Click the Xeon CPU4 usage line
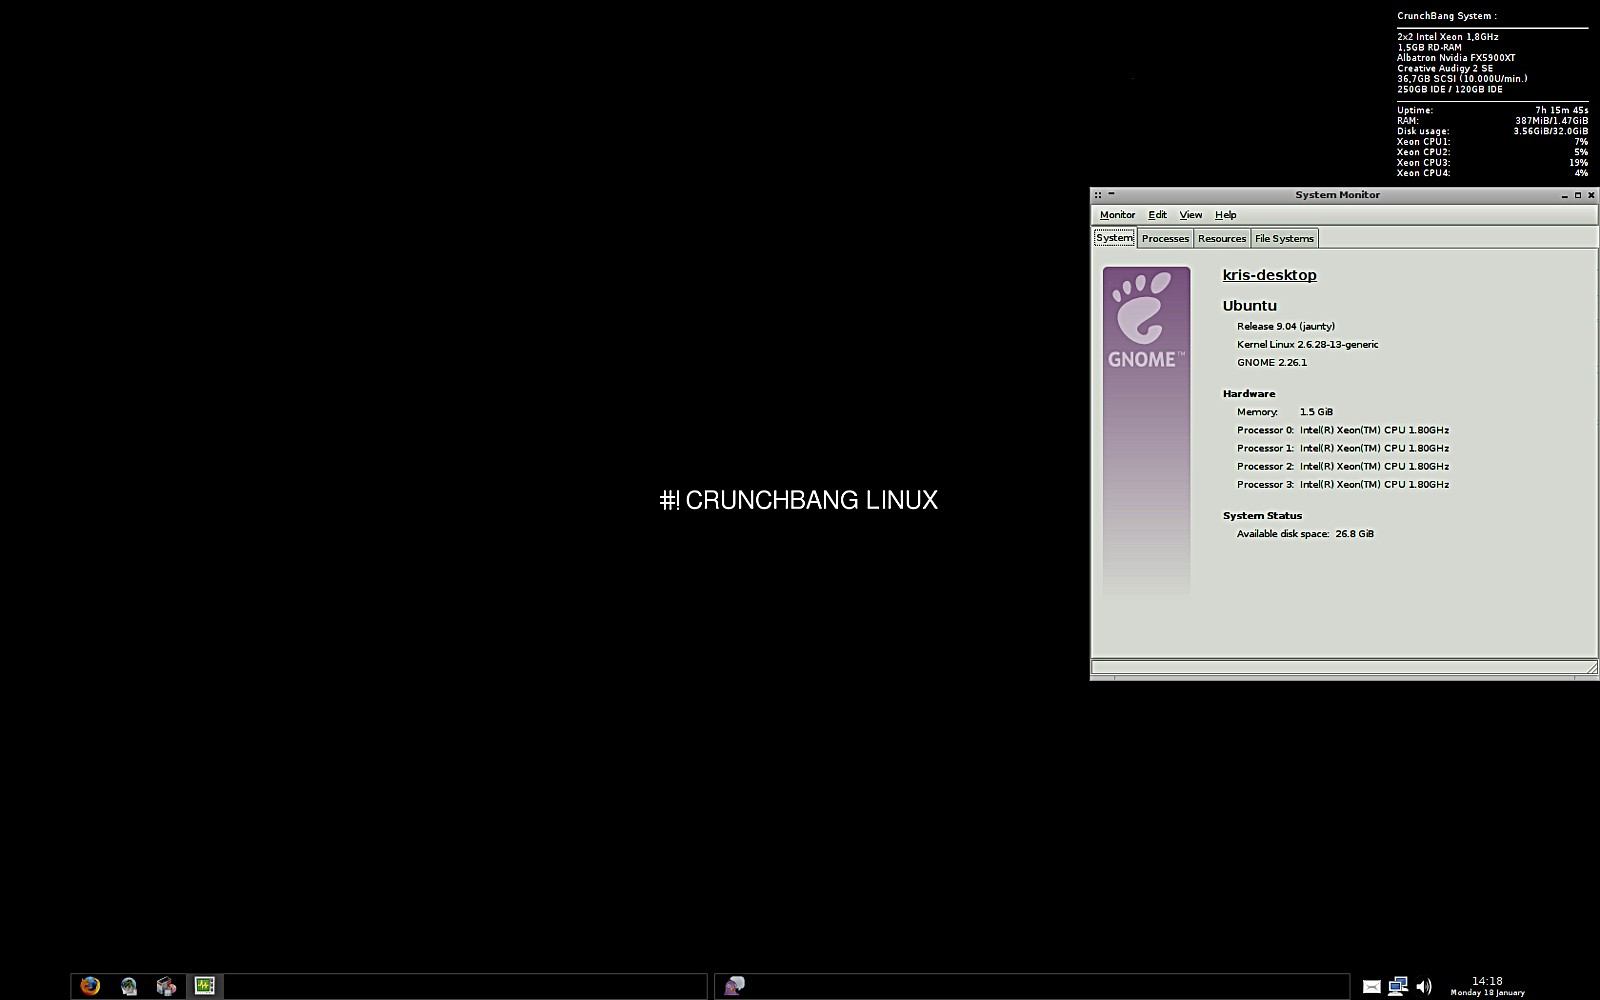 (x=1492, y=173)
